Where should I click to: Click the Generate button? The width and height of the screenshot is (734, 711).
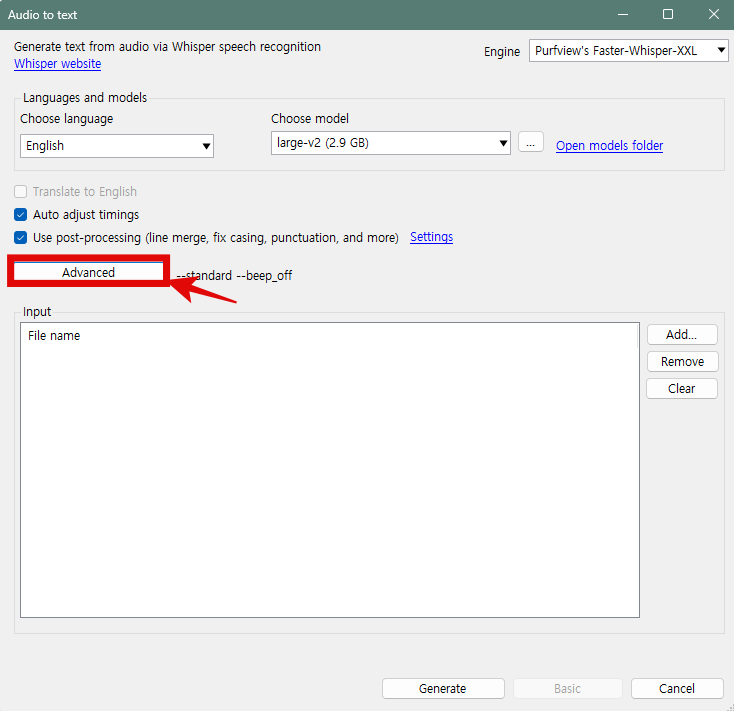tap(442, 688)
